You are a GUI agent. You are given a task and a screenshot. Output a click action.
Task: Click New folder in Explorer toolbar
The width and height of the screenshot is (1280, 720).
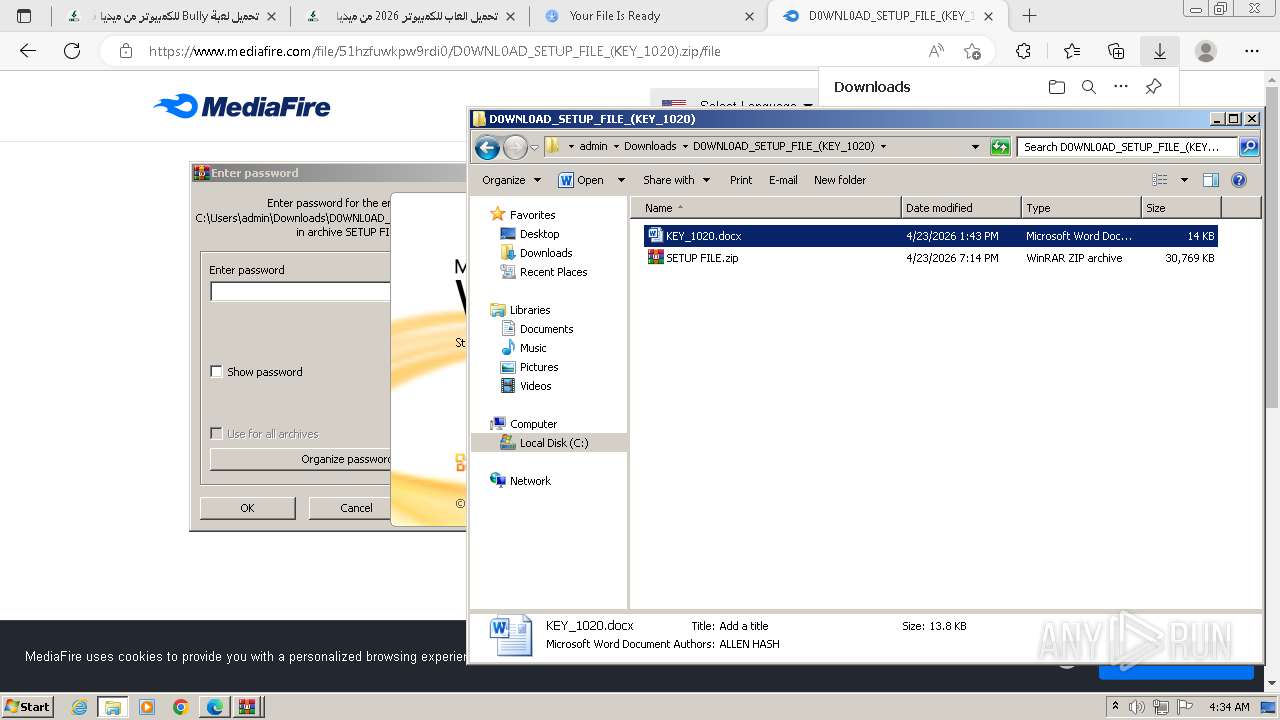click(x=840, y=180)
